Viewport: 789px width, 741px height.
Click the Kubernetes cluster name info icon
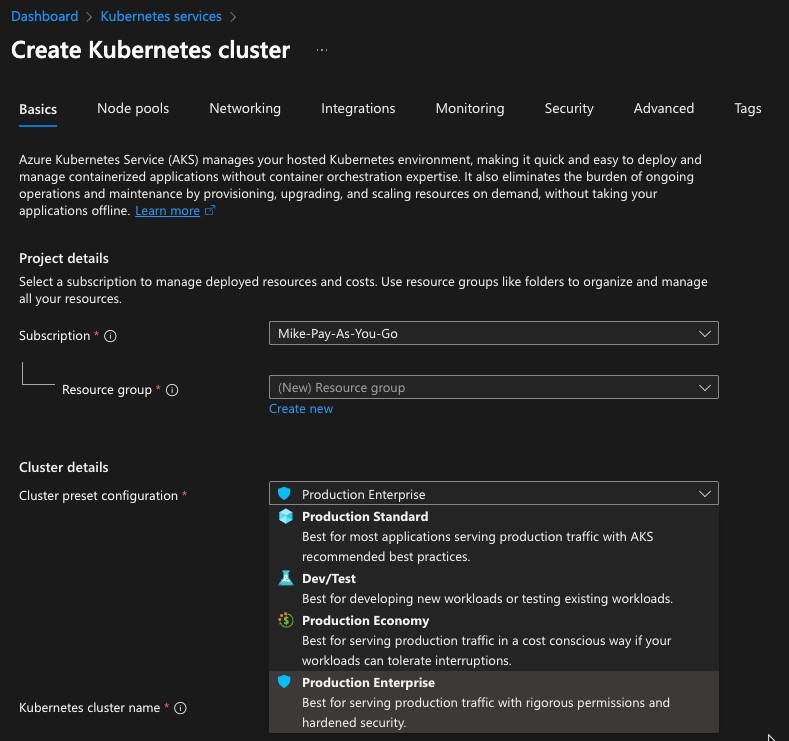(180, 708)
